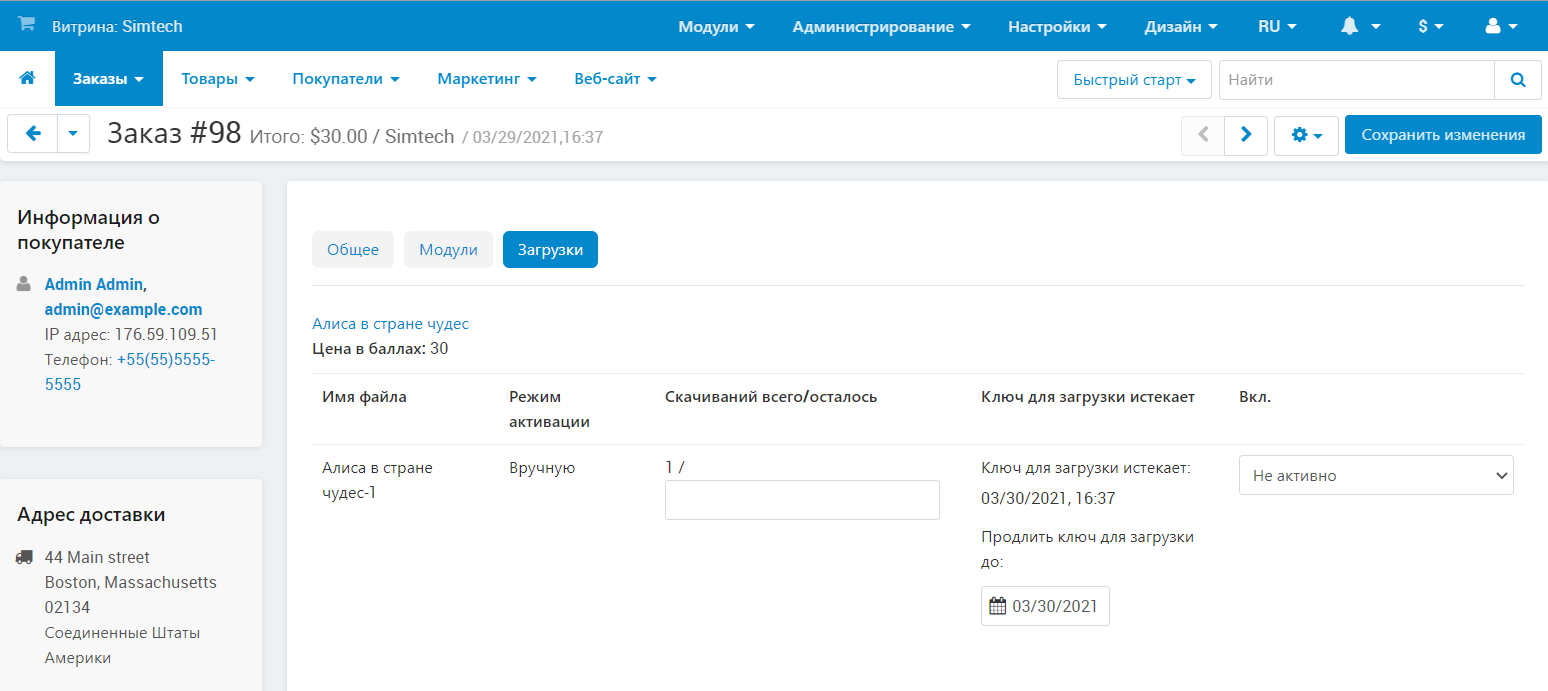Image resolution: width=1548 pixels, height=691 pixels.
Task: Click the search magnifier button
Action: click(1518, 80)
